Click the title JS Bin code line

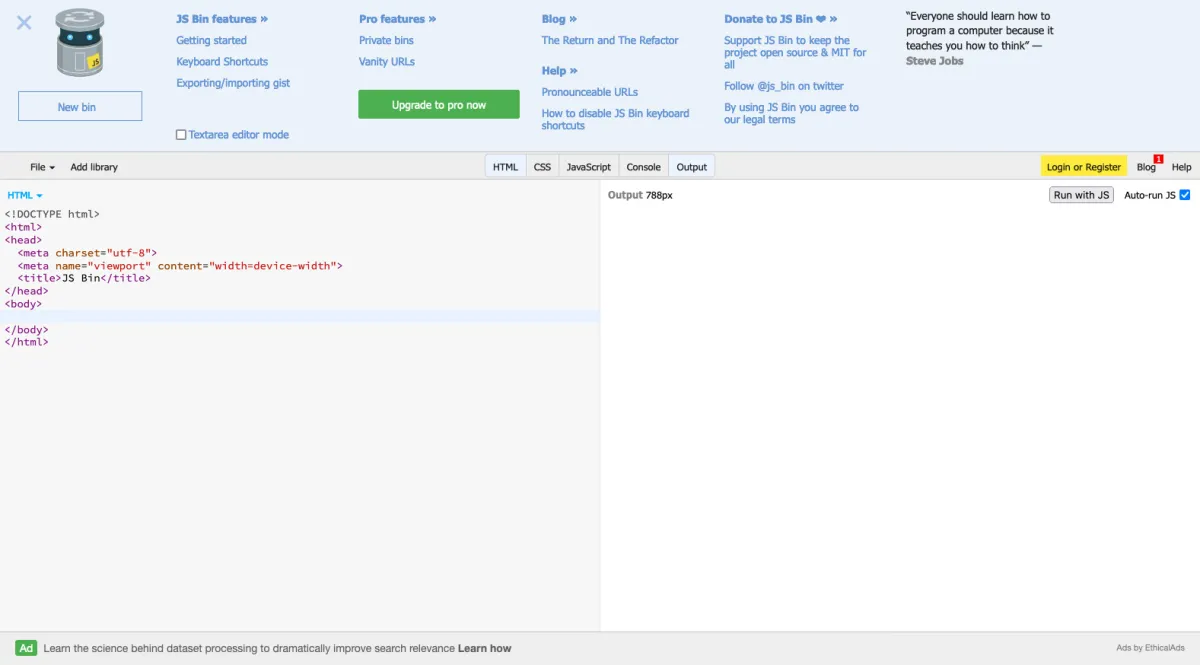[x=84, y=278]
